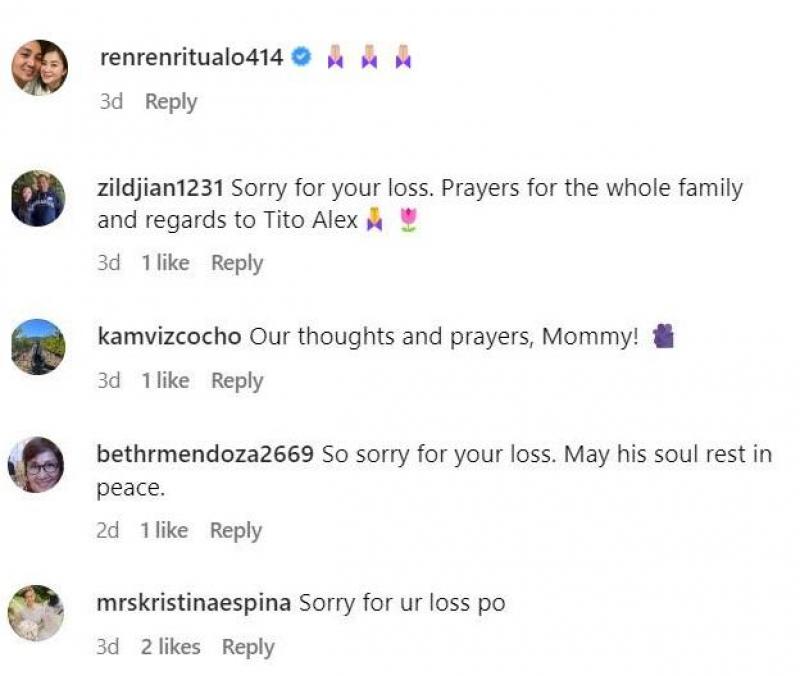The image size is (800, 676).
Task: Click the verified badge beside renrenritualo414
Action: pos(301,58)
